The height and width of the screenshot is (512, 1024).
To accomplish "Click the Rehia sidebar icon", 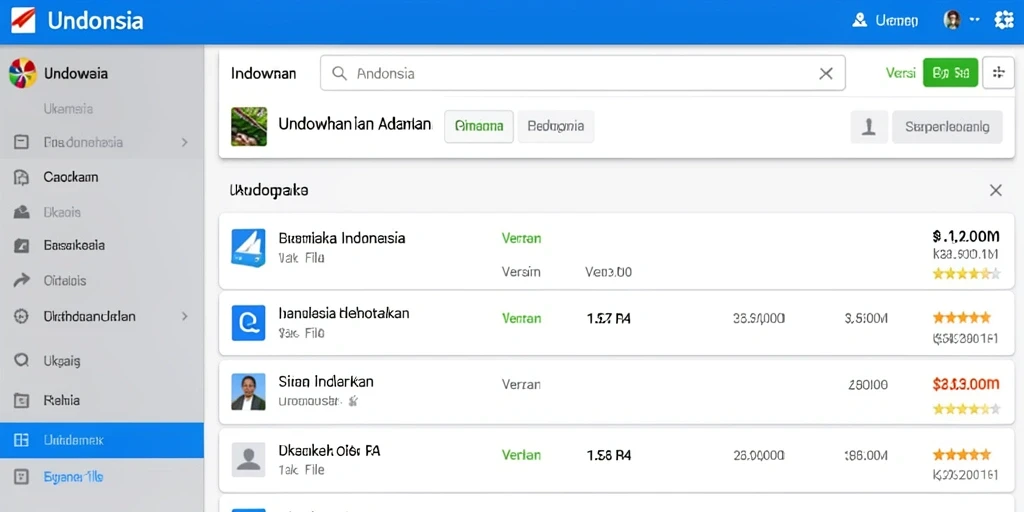I will (22, 400).
